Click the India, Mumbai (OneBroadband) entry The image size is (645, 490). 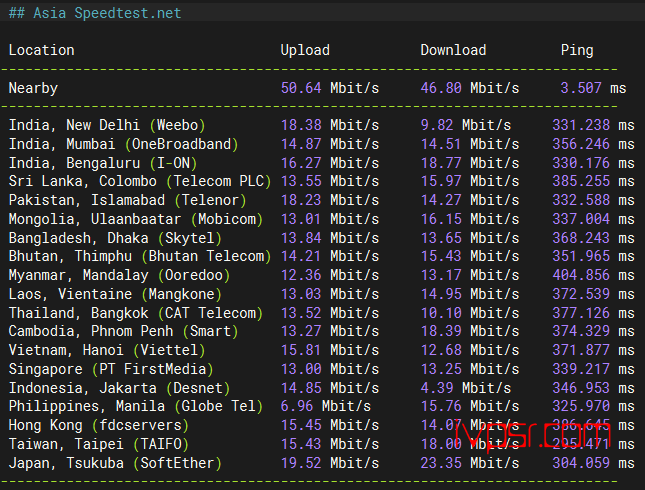tap(123, 144)
